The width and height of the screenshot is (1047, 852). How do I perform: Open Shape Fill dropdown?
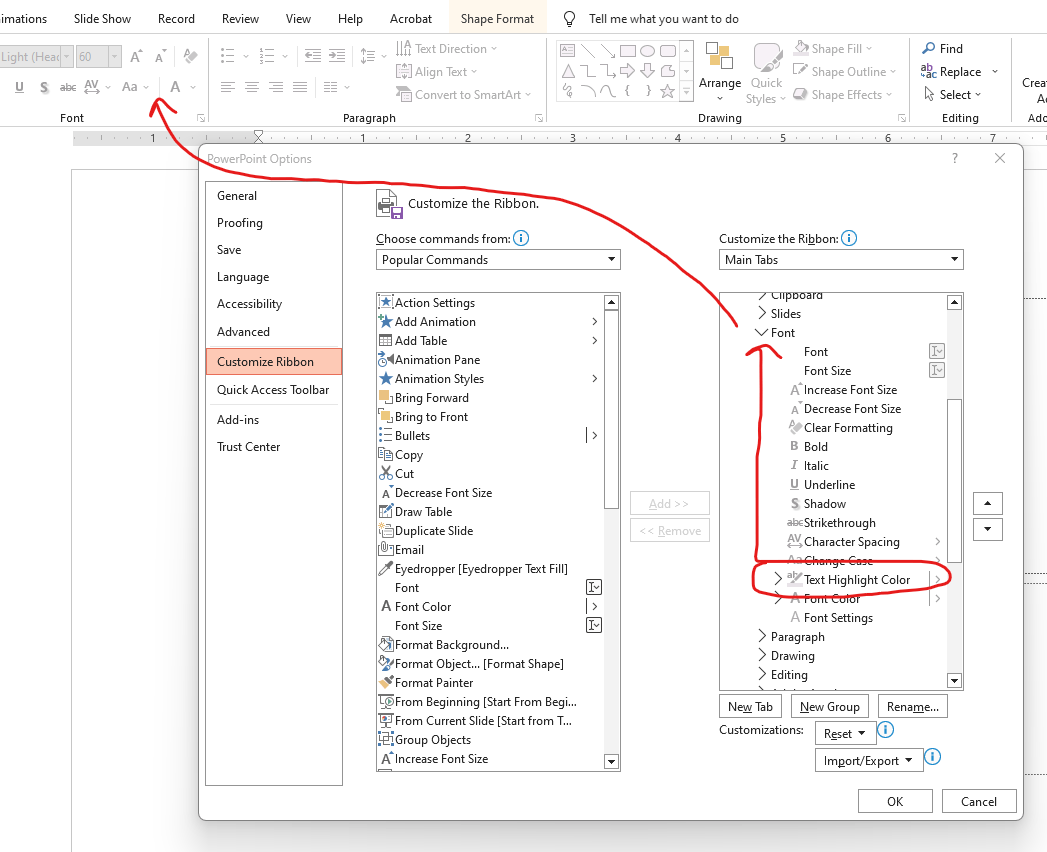coord(833,49)
